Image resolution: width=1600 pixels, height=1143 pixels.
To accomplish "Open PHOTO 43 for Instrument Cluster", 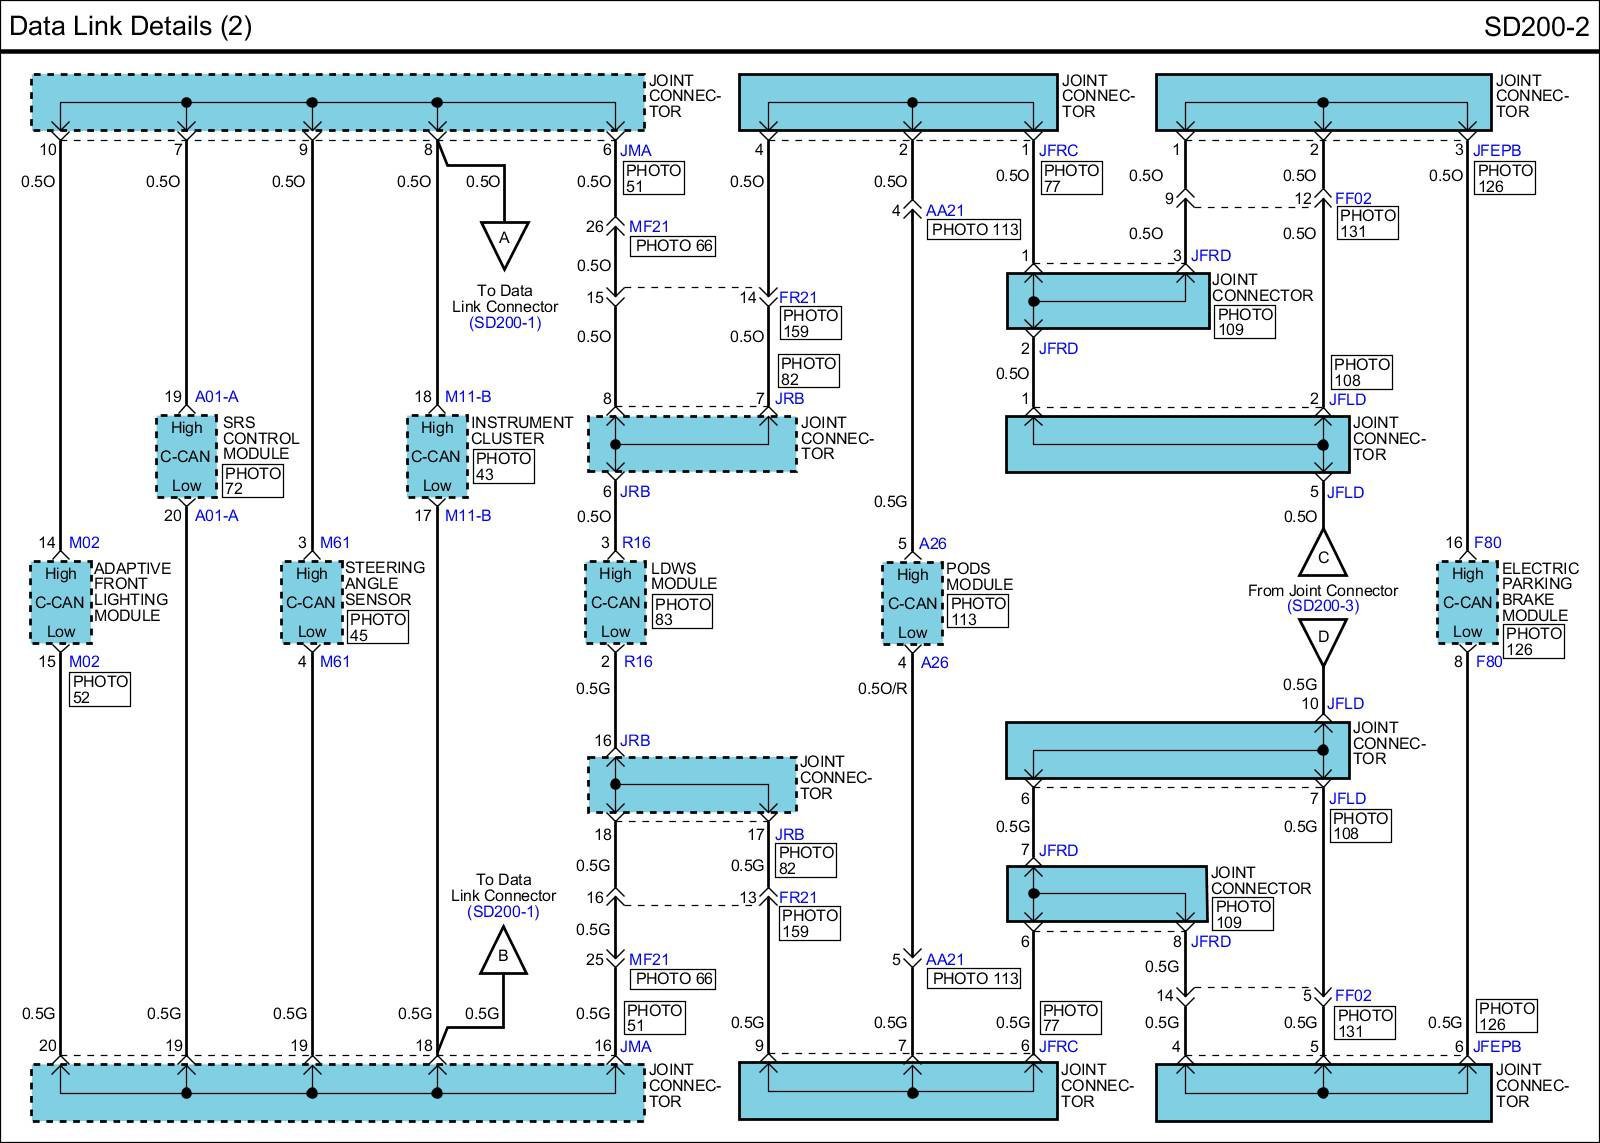I will pyautogui.click(x=503, y=466).
